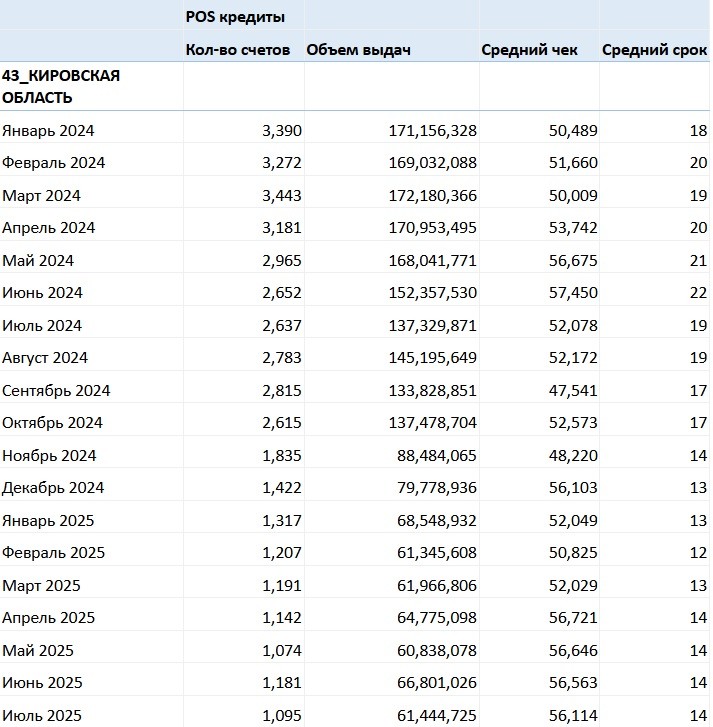The height and width of the screenshot is (727, 713).
Task: Click the "POS кредиты" header cell
Action: click(x=235, y=17)
